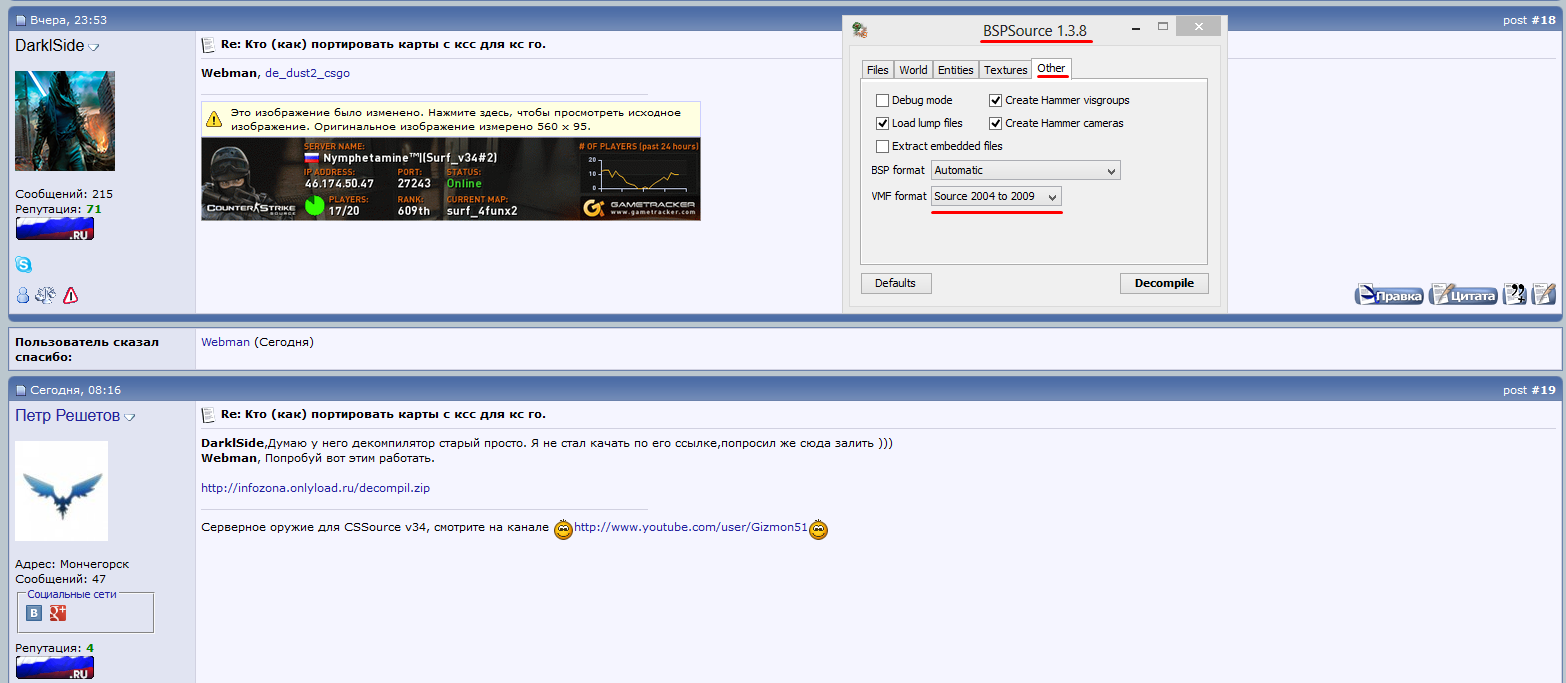Image resolution: width=1566 pixels, height=683 pixels.
Task: Expand the VMF format combo box
Action: (995, 197)
